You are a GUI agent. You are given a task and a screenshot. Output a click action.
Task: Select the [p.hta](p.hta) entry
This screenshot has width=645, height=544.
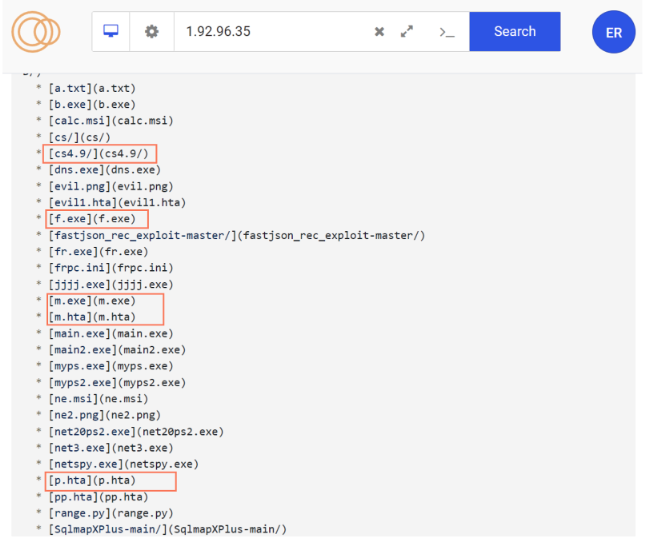(92, 480)
